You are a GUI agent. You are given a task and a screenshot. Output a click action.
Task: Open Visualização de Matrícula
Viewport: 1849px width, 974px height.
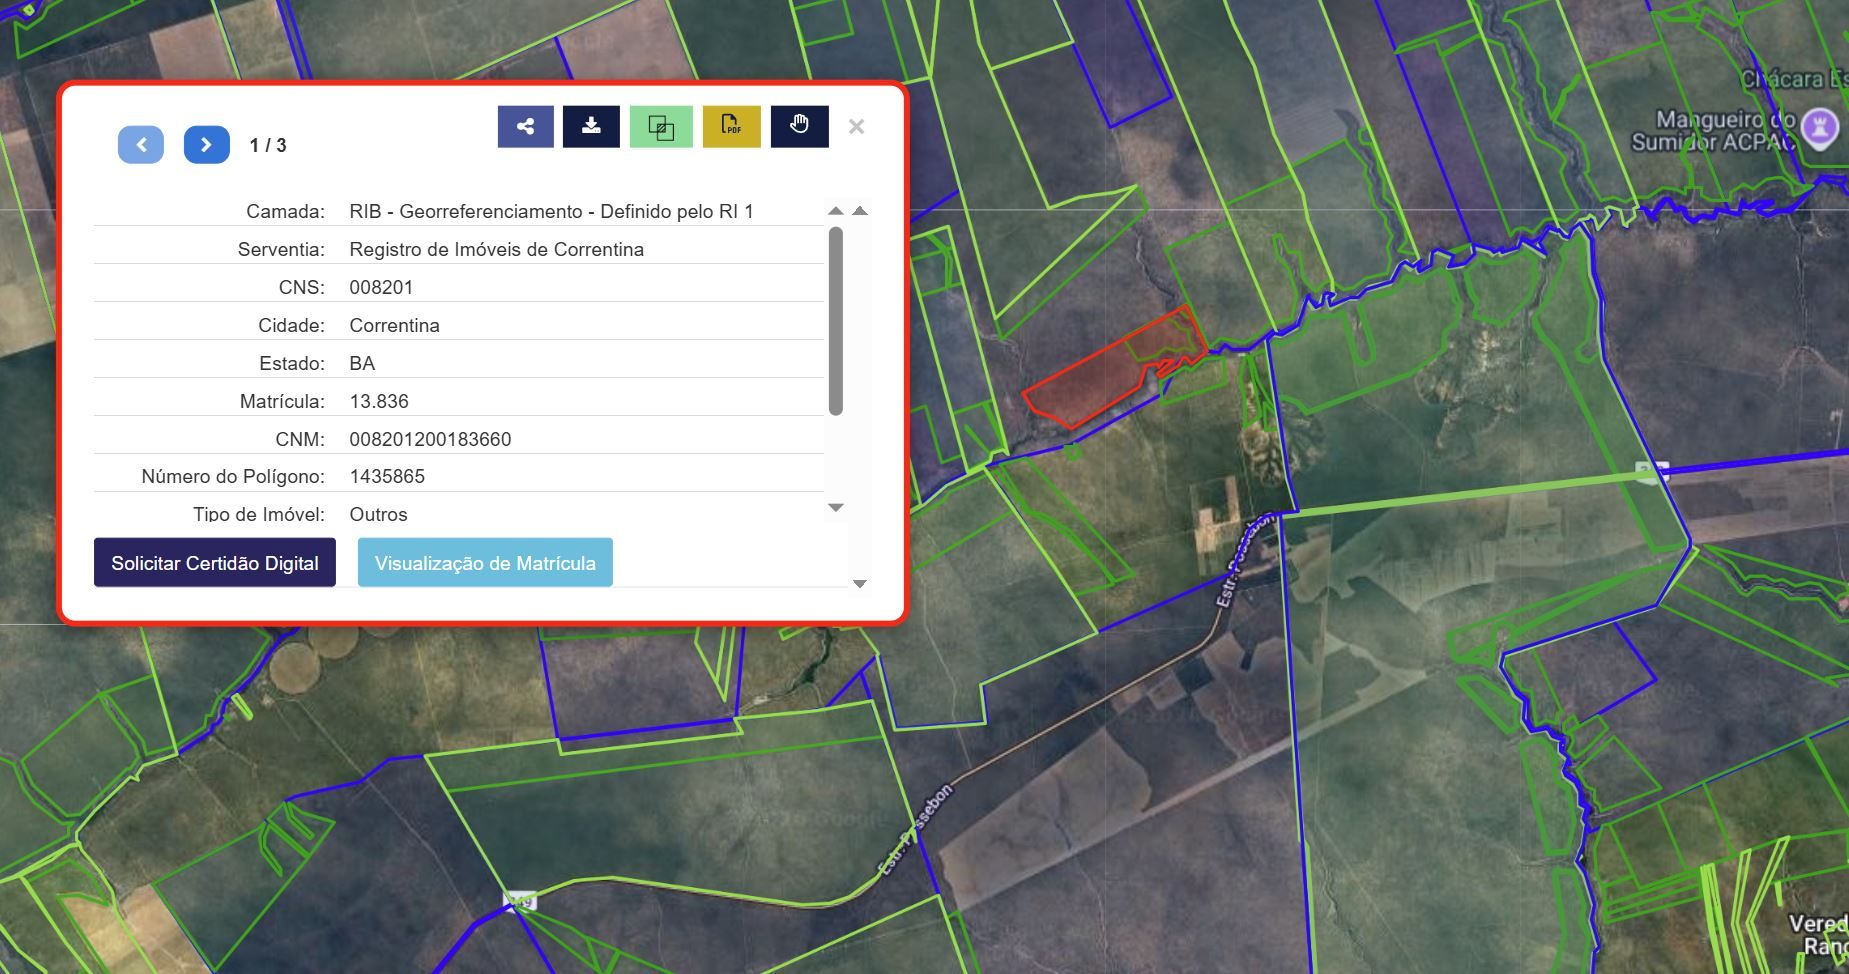tap(485, 563)
